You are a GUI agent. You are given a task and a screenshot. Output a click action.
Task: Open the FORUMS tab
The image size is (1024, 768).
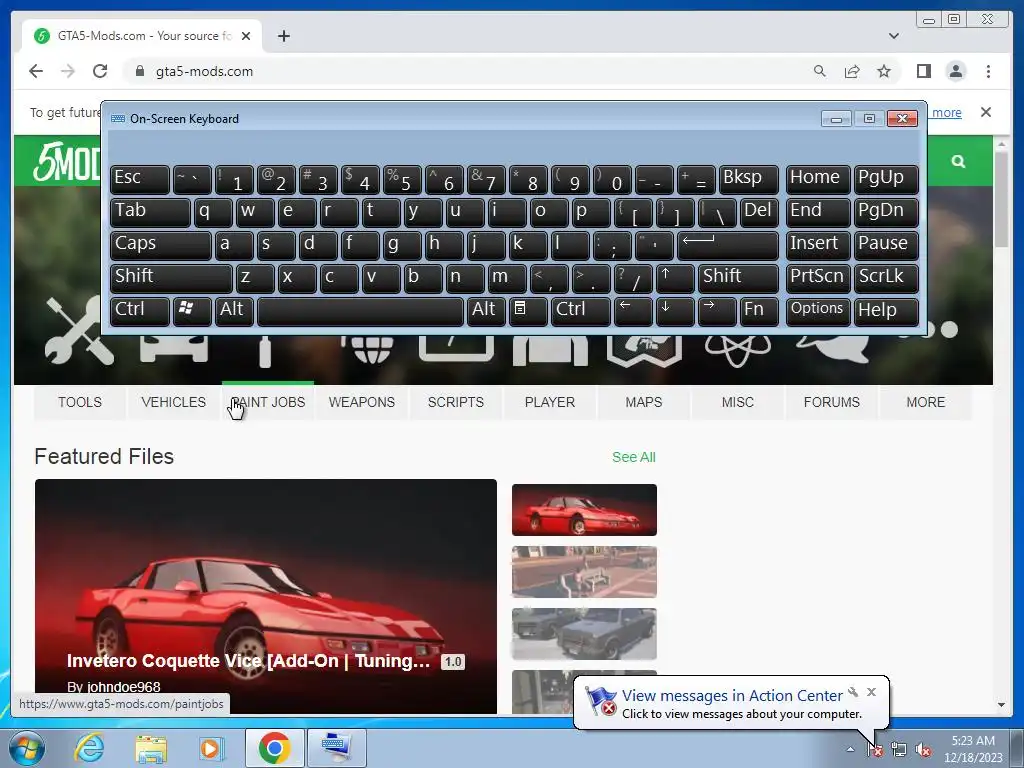click(x=832, y=402)
